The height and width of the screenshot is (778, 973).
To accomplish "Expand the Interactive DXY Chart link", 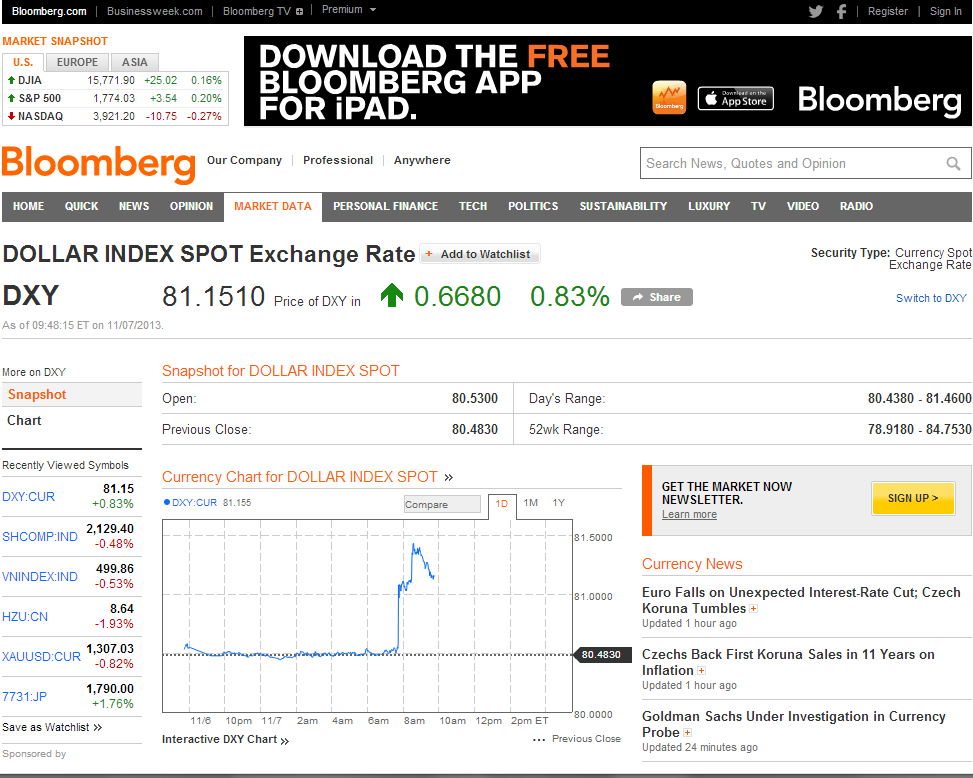I will pyautogui.click(x=285, y=741).
